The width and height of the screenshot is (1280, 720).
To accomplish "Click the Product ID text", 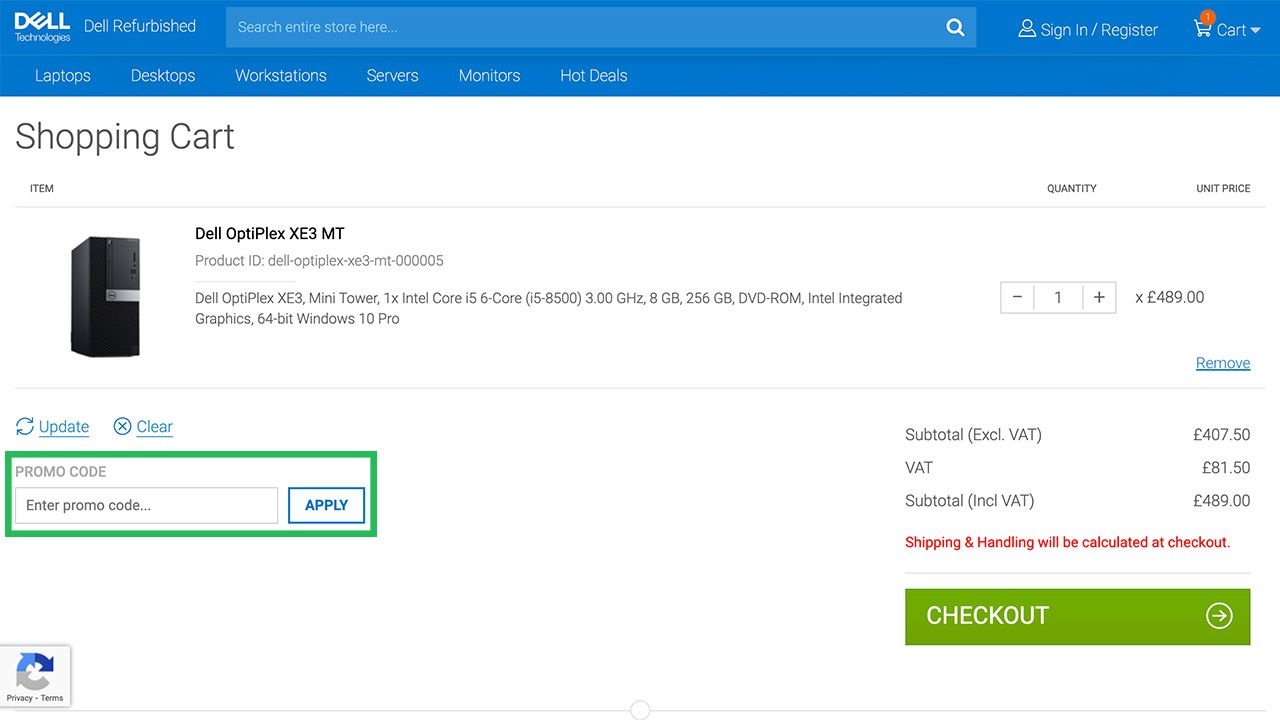I will click(319, 261).
